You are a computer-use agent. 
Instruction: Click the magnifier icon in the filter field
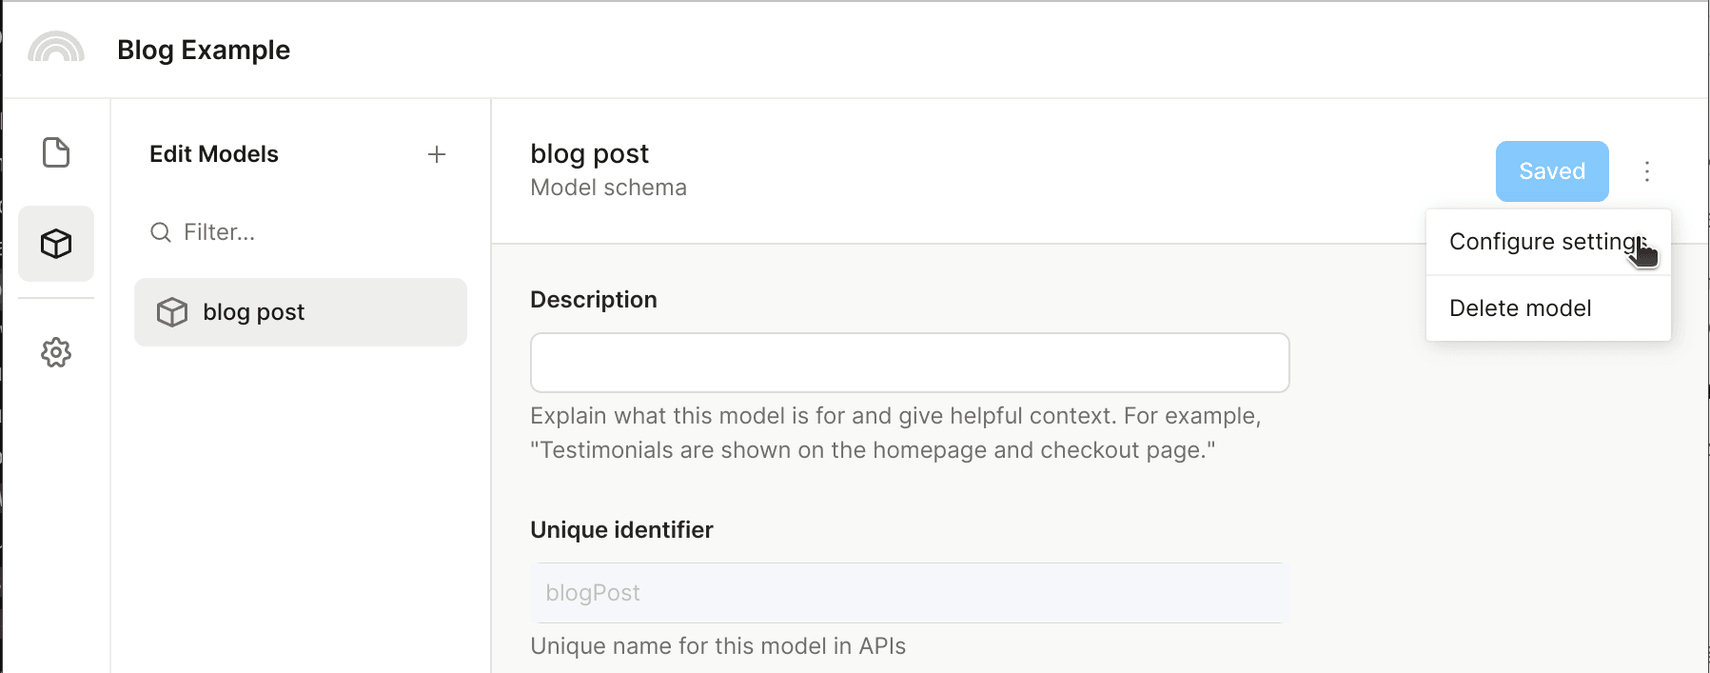click(x=161, y=232)
